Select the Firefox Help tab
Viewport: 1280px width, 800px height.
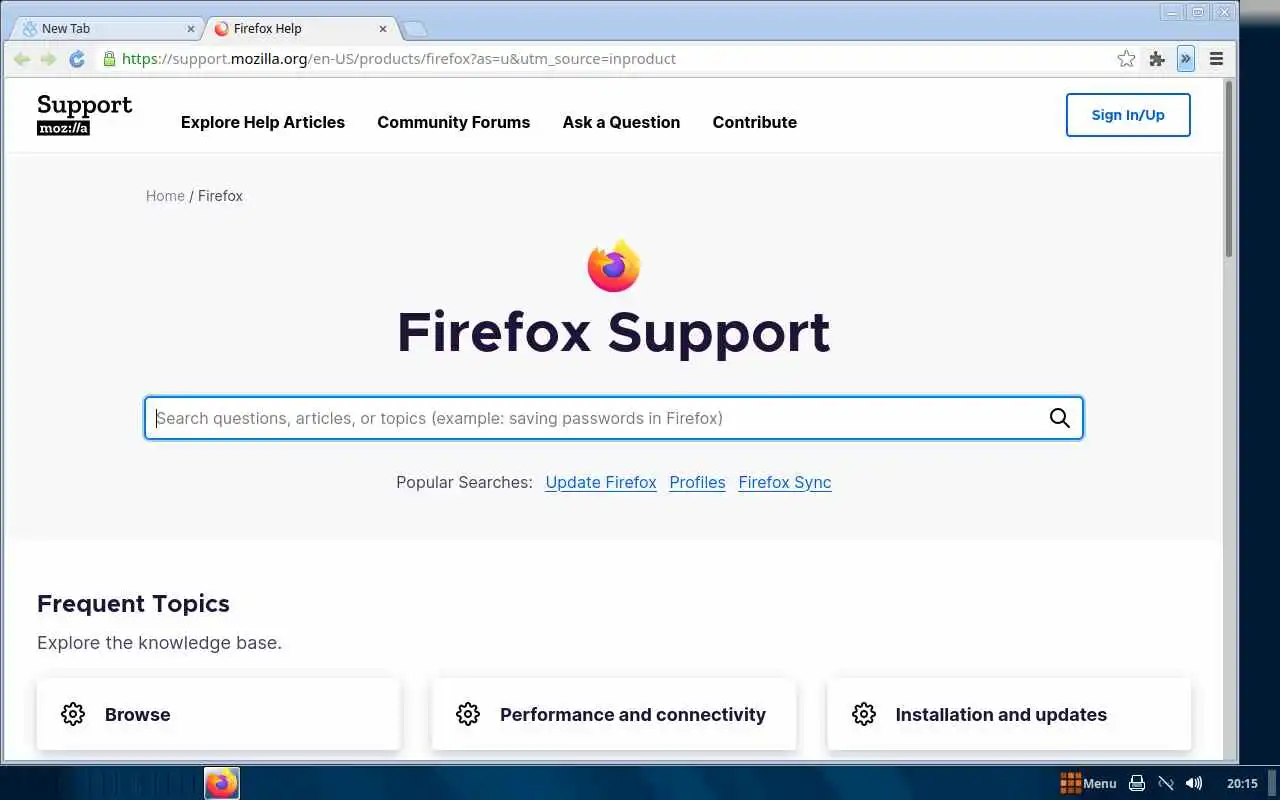(x=300, y=29)
